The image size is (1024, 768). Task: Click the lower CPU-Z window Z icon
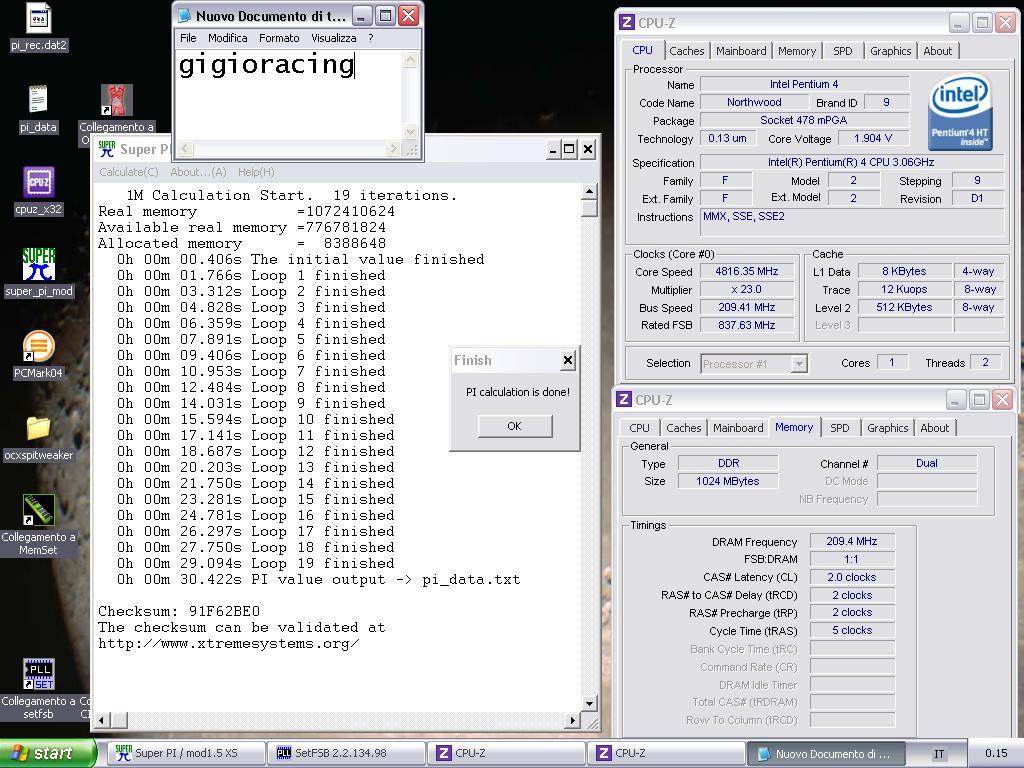tap(624, 399)
